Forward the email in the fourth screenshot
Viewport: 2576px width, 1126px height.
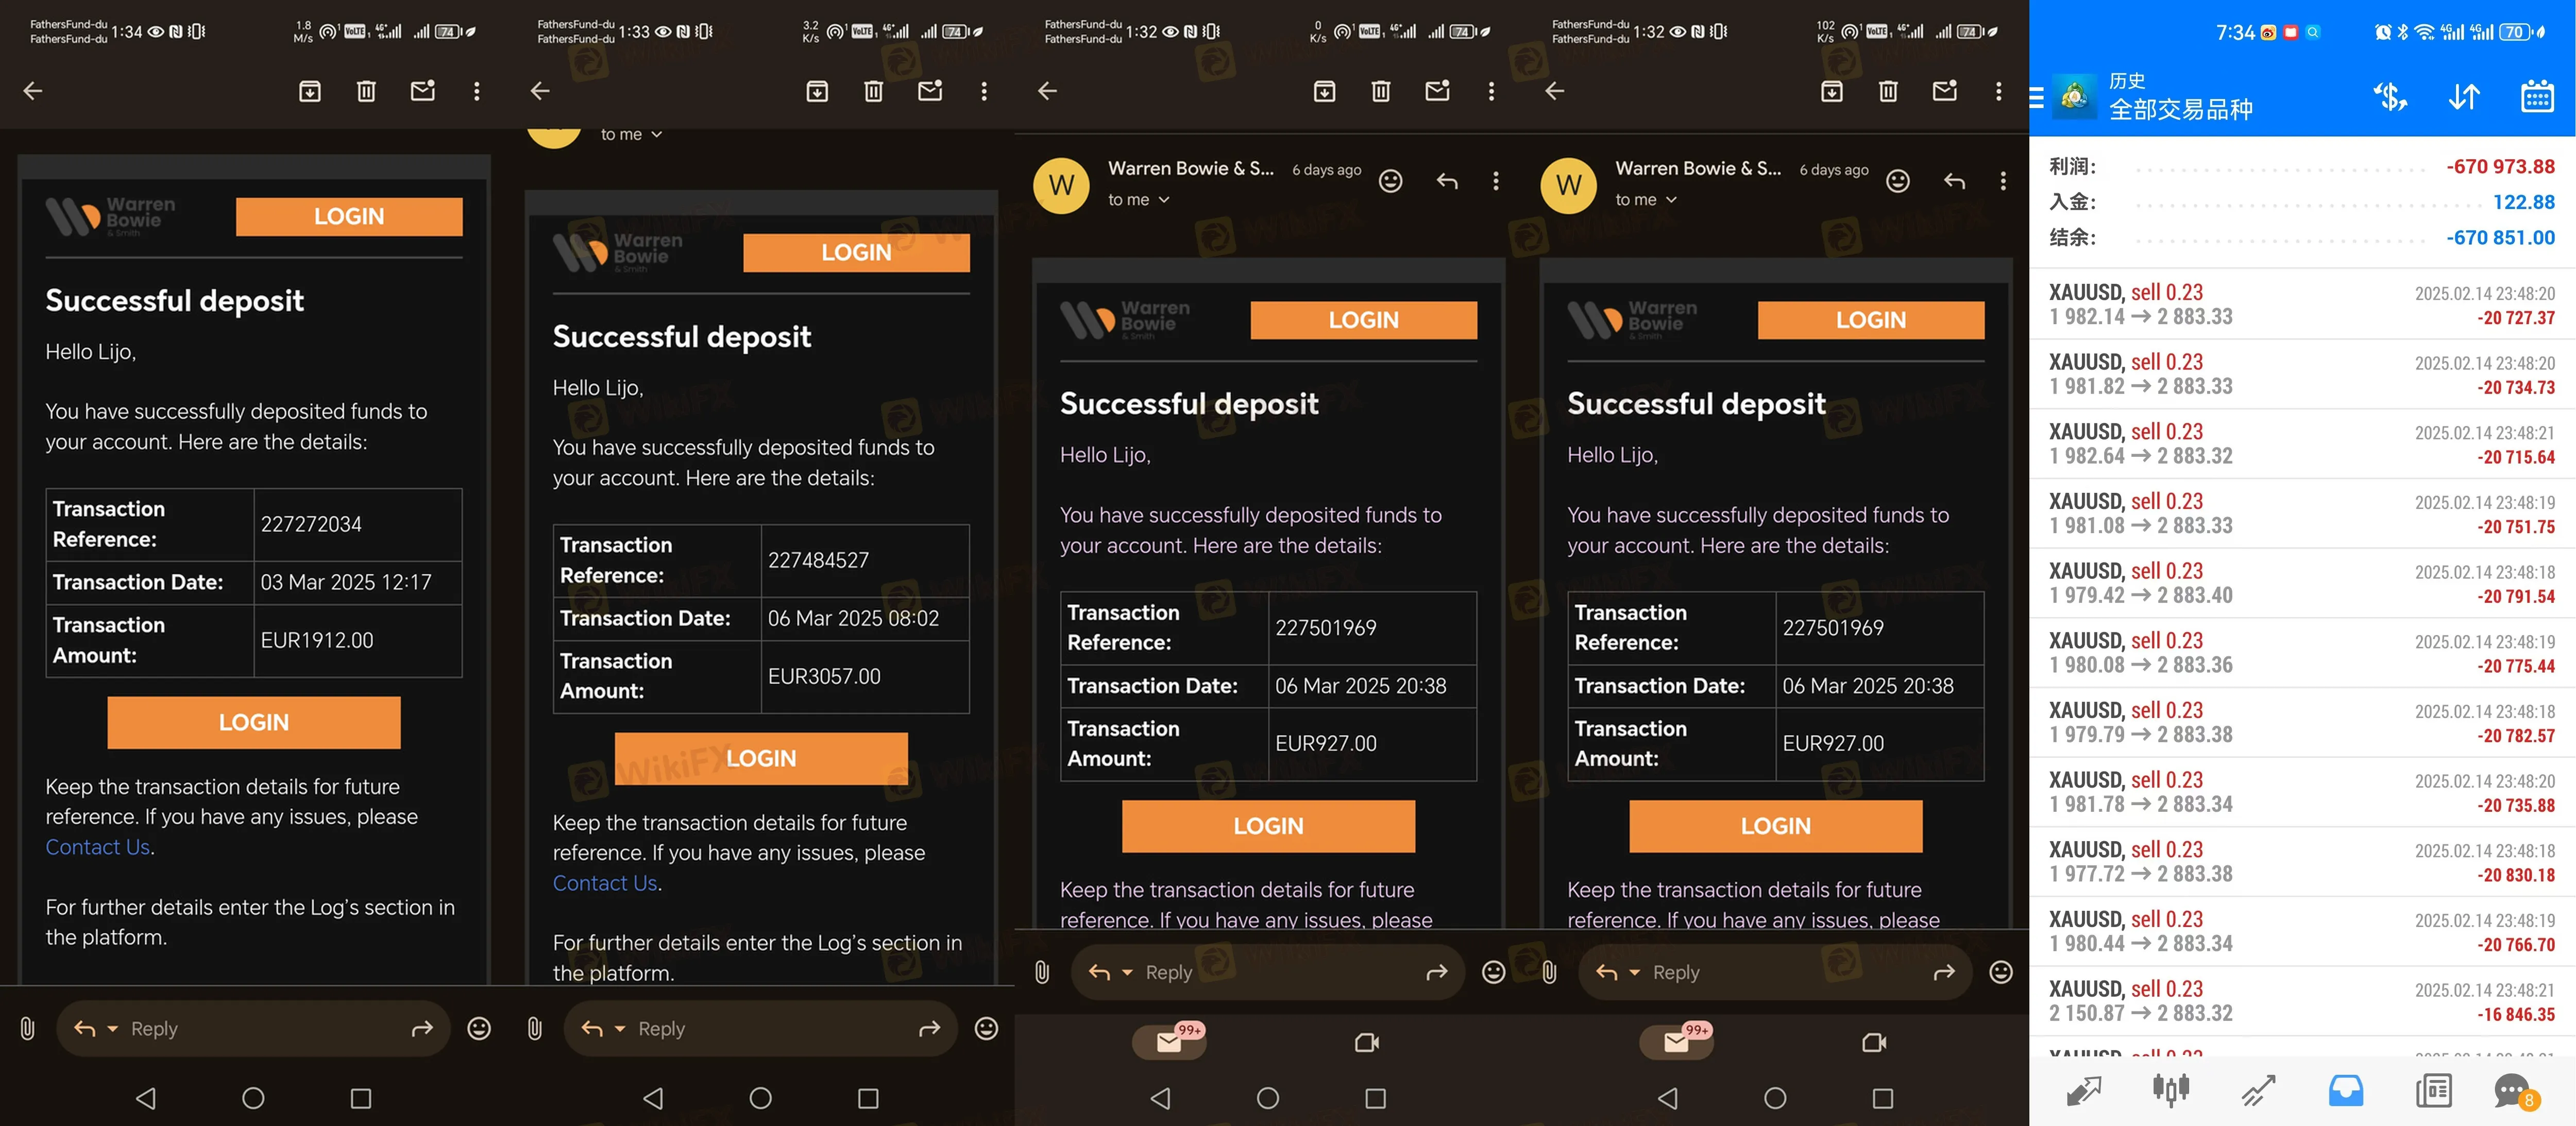[1943, 972]
